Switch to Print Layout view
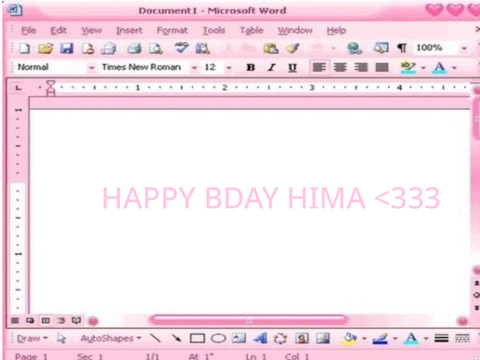Image resolution: width=480 pixels, height=360 pixels. click(x=46, y=321)
